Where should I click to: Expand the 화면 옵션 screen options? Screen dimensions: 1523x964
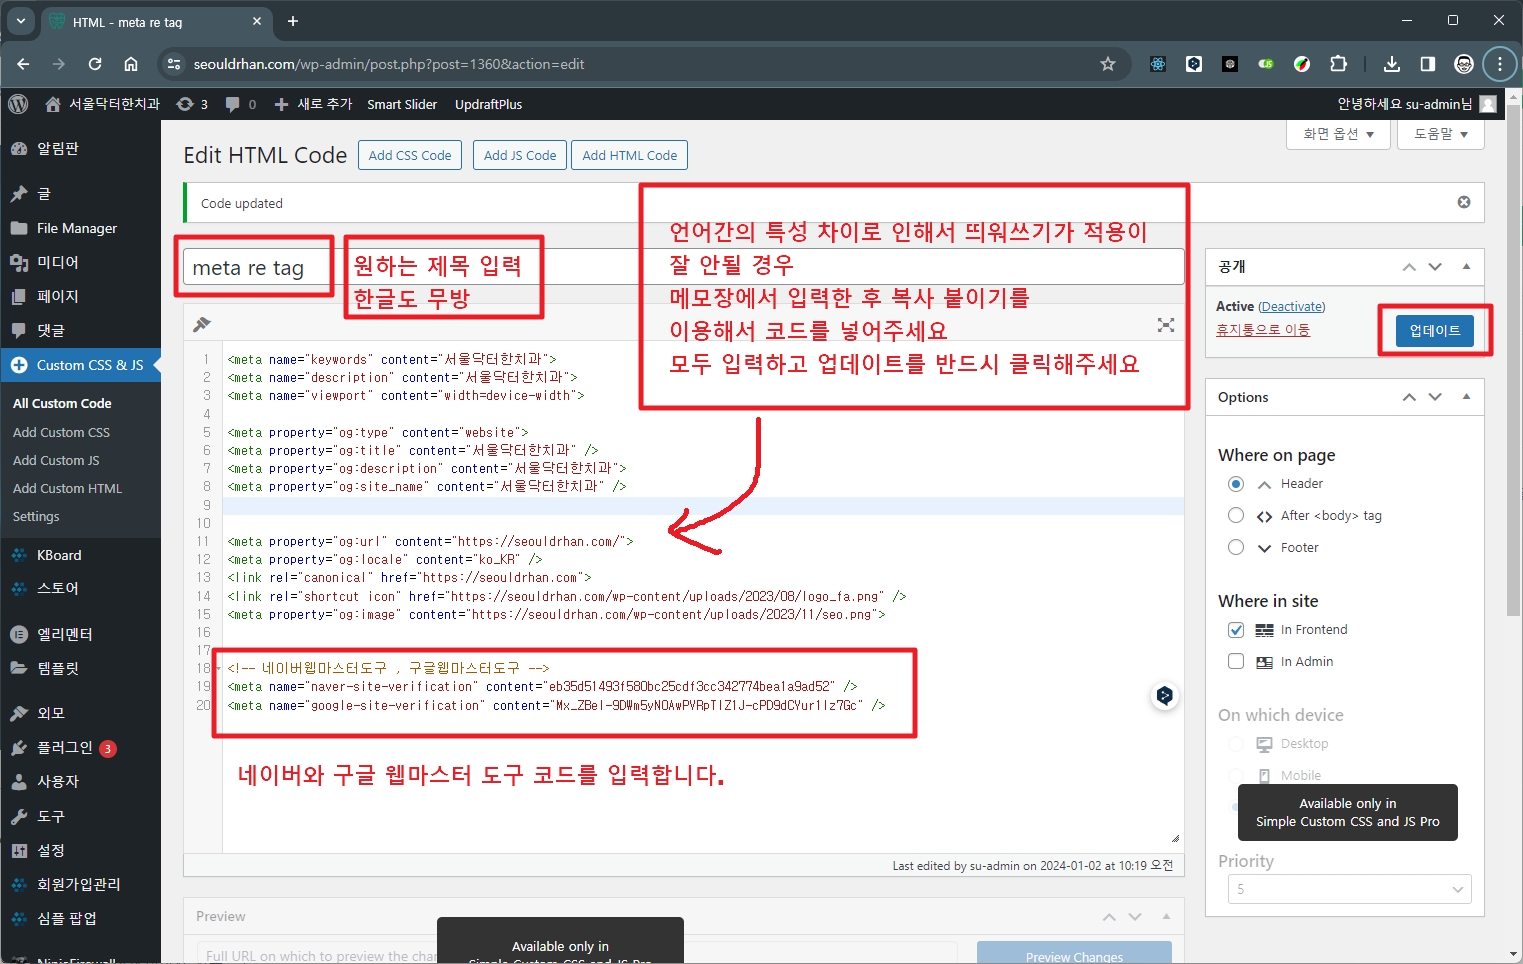(x=1338, y=134)
